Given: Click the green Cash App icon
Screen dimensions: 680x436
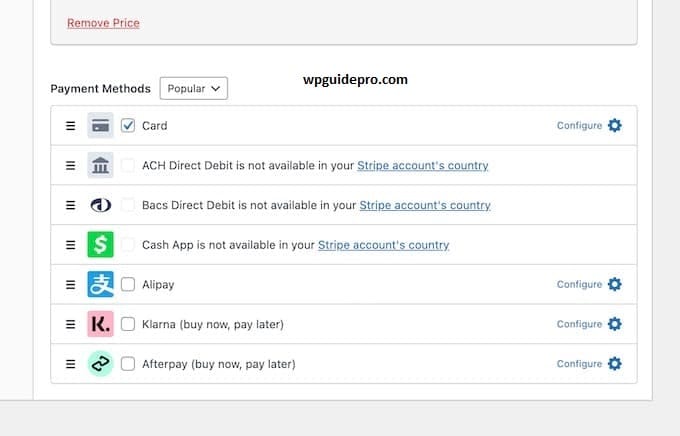Looking at the screenshot, I should pyautogui.click(x=100, y=245).
